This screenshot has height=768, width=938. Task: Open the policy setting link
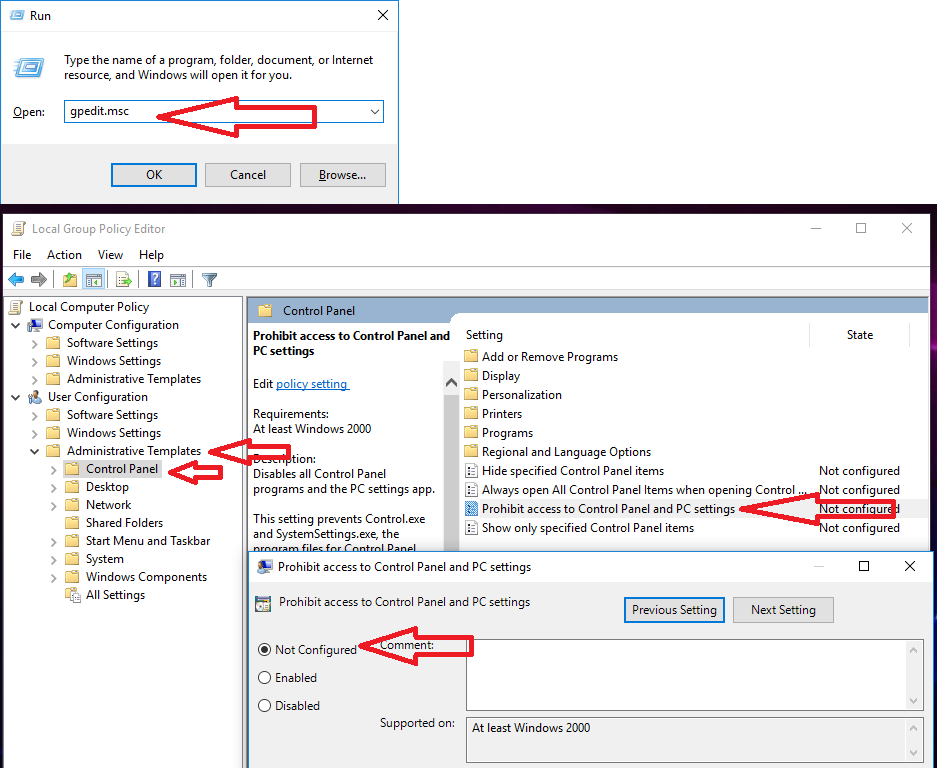pyautogui.click(x=312, y=384)
